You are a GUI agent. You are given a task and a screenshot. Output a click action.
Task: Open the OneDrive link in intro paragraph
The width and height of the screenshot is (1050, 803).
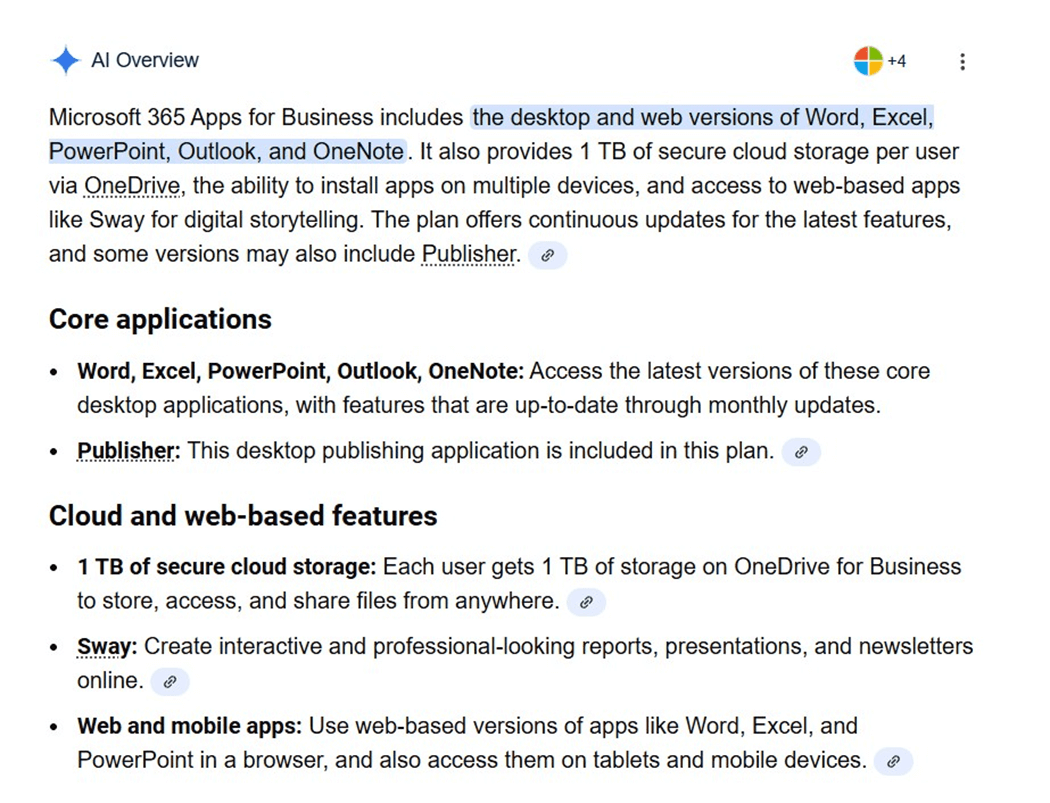click(x=132, y=186)
